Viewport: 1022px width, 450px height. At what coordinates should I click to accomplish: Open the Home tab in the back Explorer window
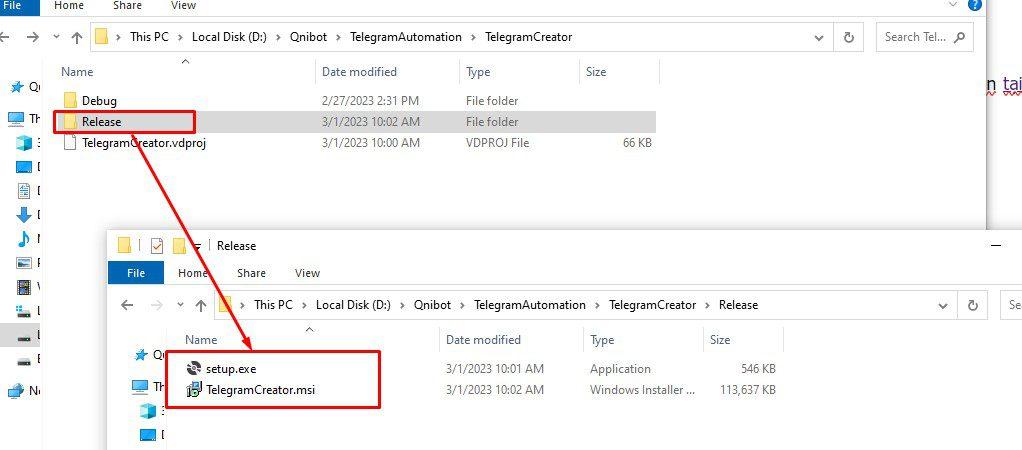[68, 6]
